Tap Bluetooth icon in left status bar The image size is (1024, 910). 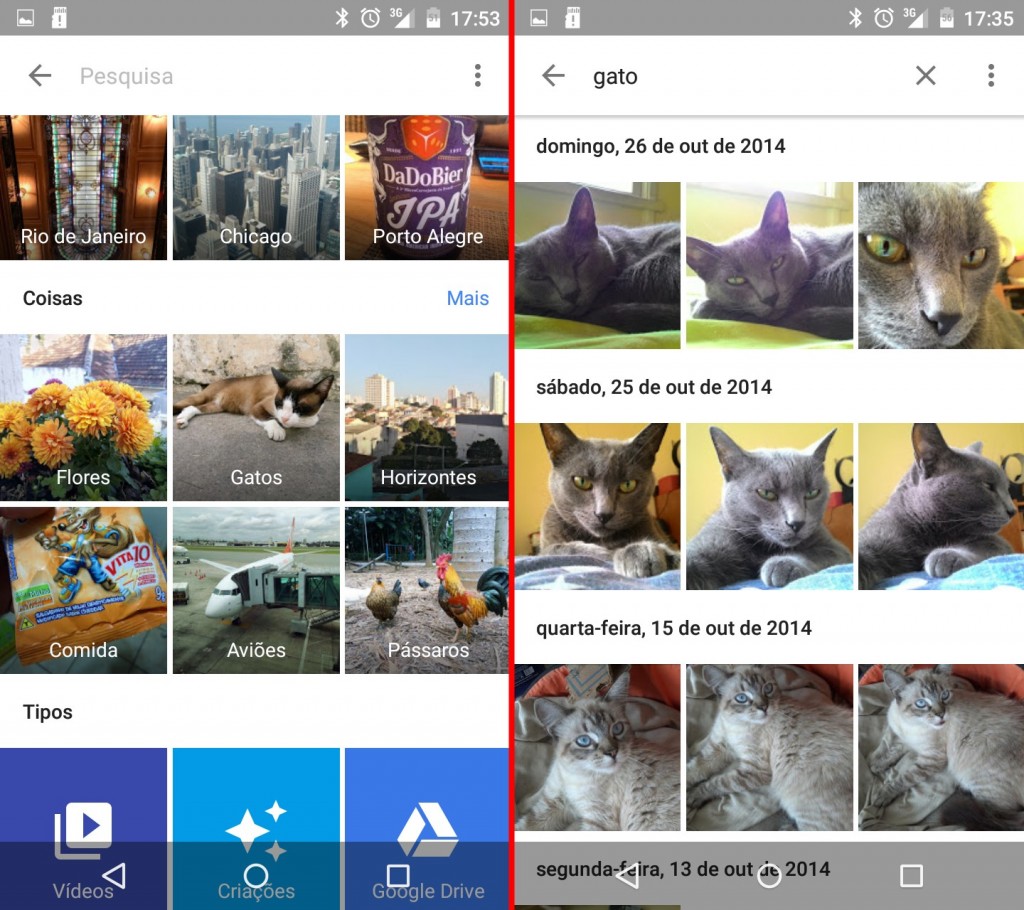pyautogui.click(x=342, y=18)
